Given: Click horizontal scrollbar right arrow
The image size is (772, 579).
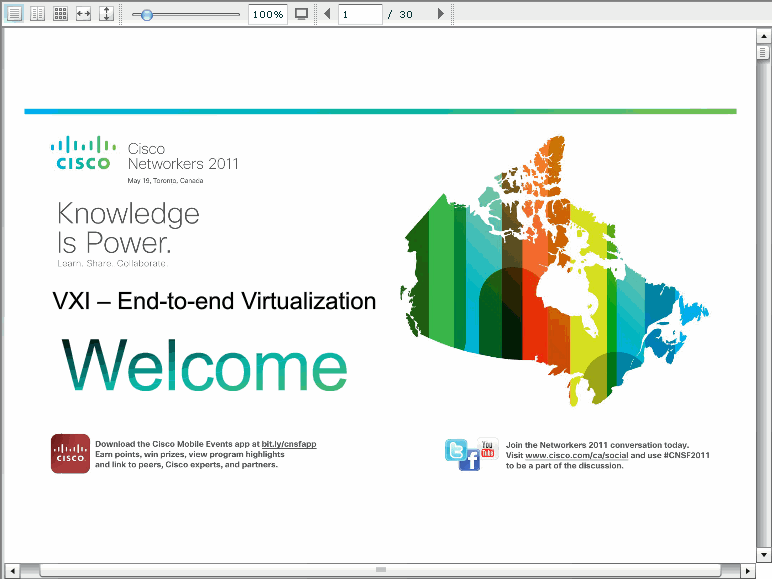Looking at the screenshot, I should coord(748,571).
